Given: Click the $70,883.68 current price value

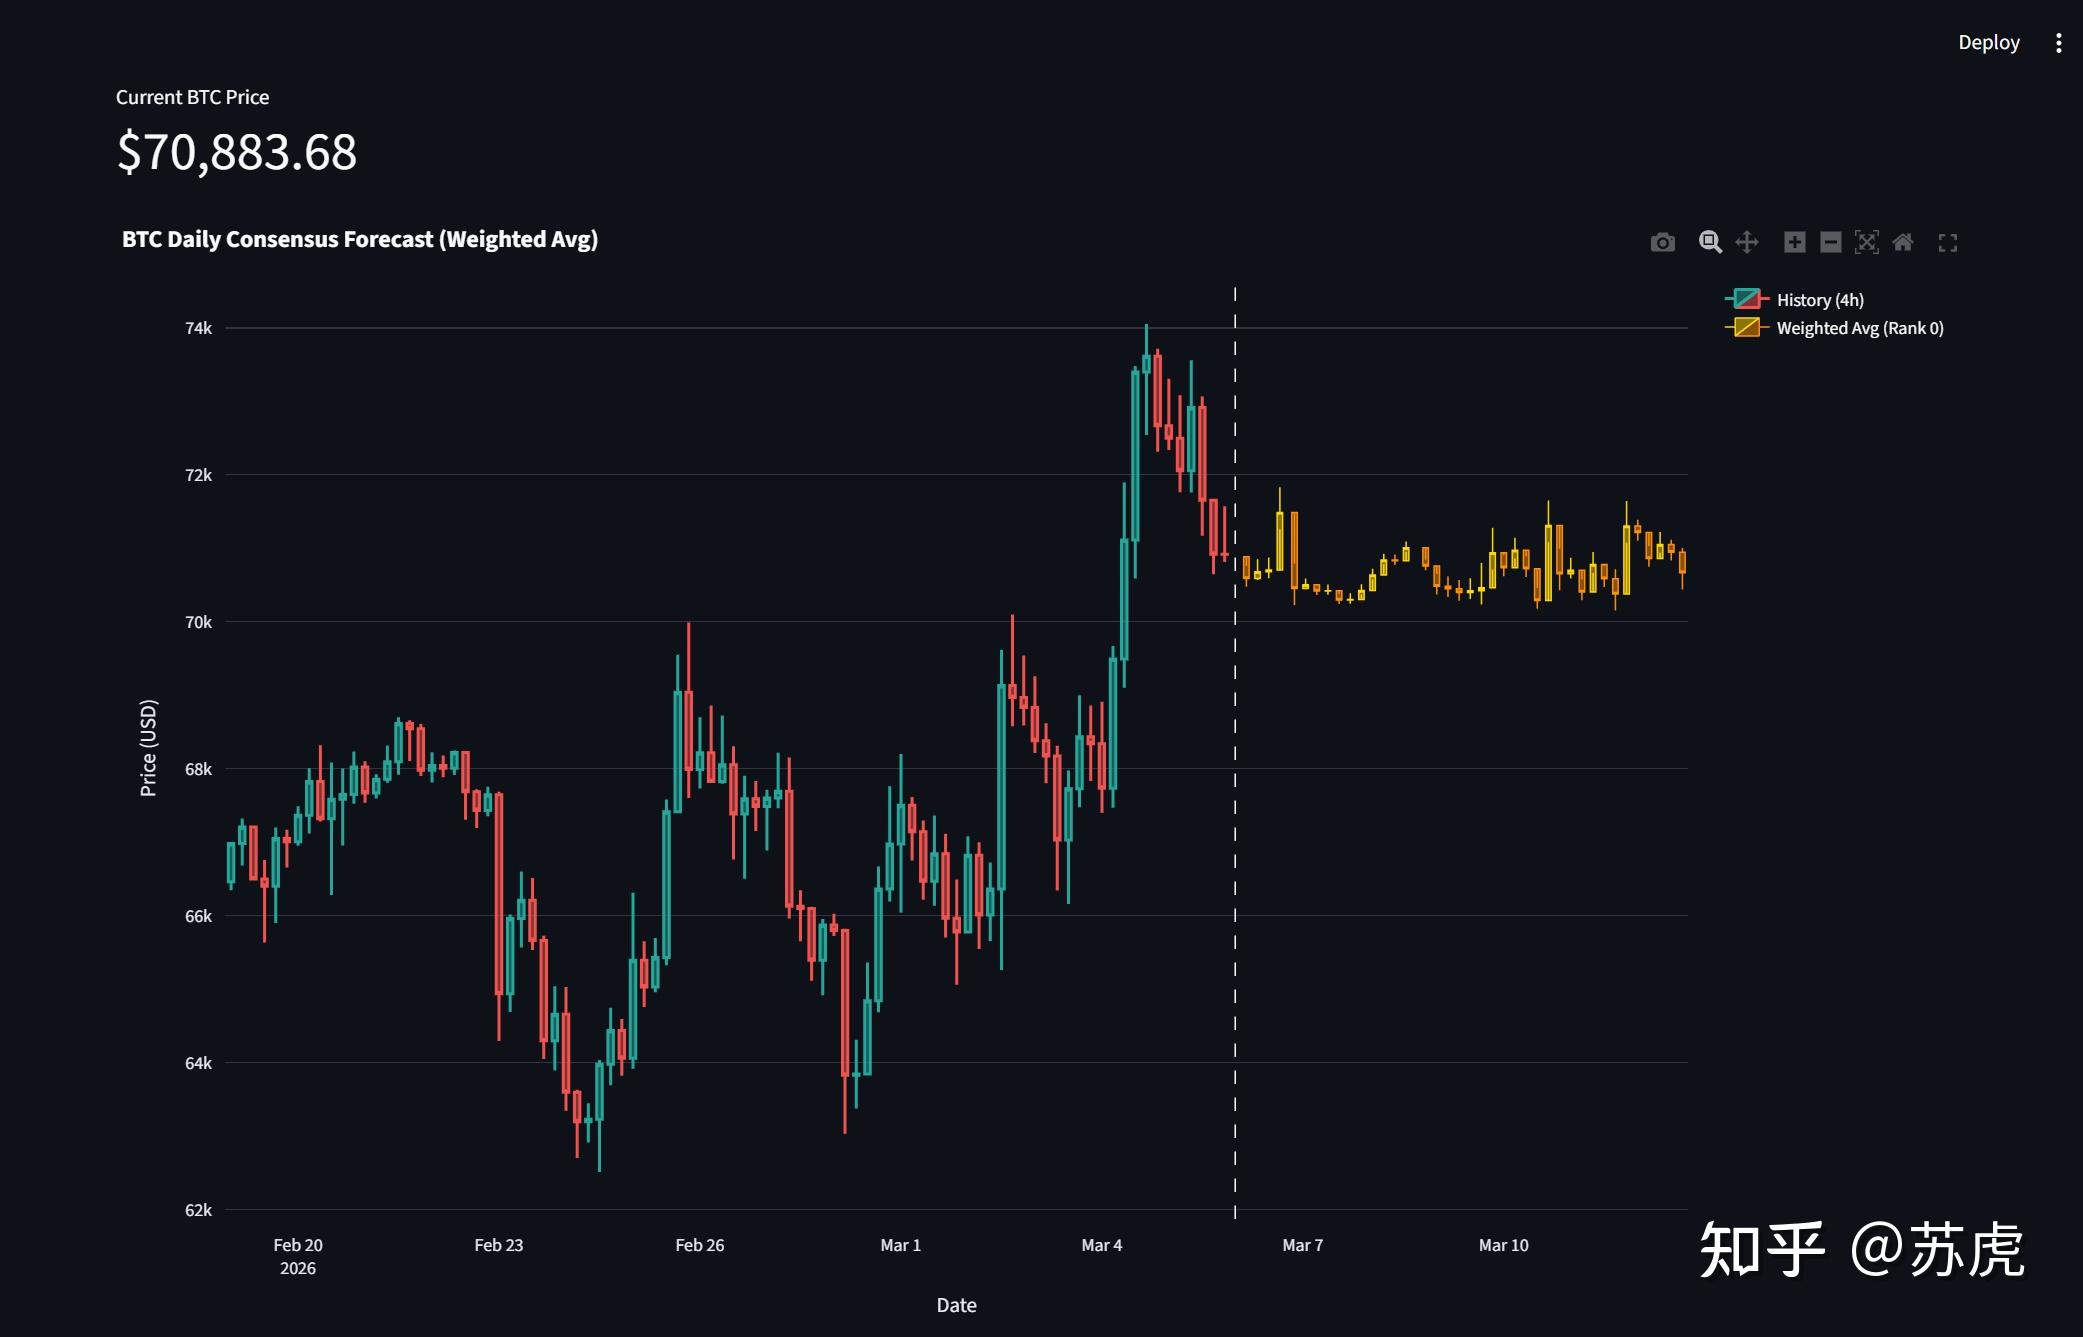Looking at the screenshot, I should 237,152.
